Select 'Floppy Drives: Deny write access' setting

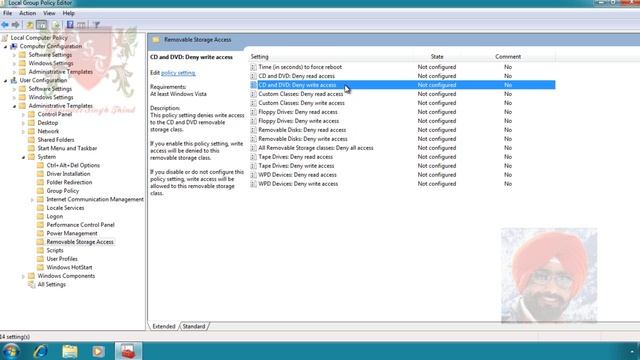pyautogui.click(x=299, y=121)
